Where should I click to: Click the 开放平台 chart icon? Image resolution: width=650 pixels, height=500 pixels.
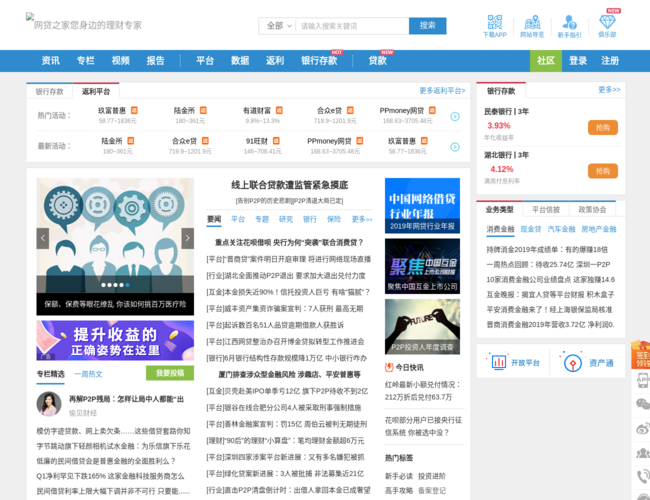coord(498,363)
